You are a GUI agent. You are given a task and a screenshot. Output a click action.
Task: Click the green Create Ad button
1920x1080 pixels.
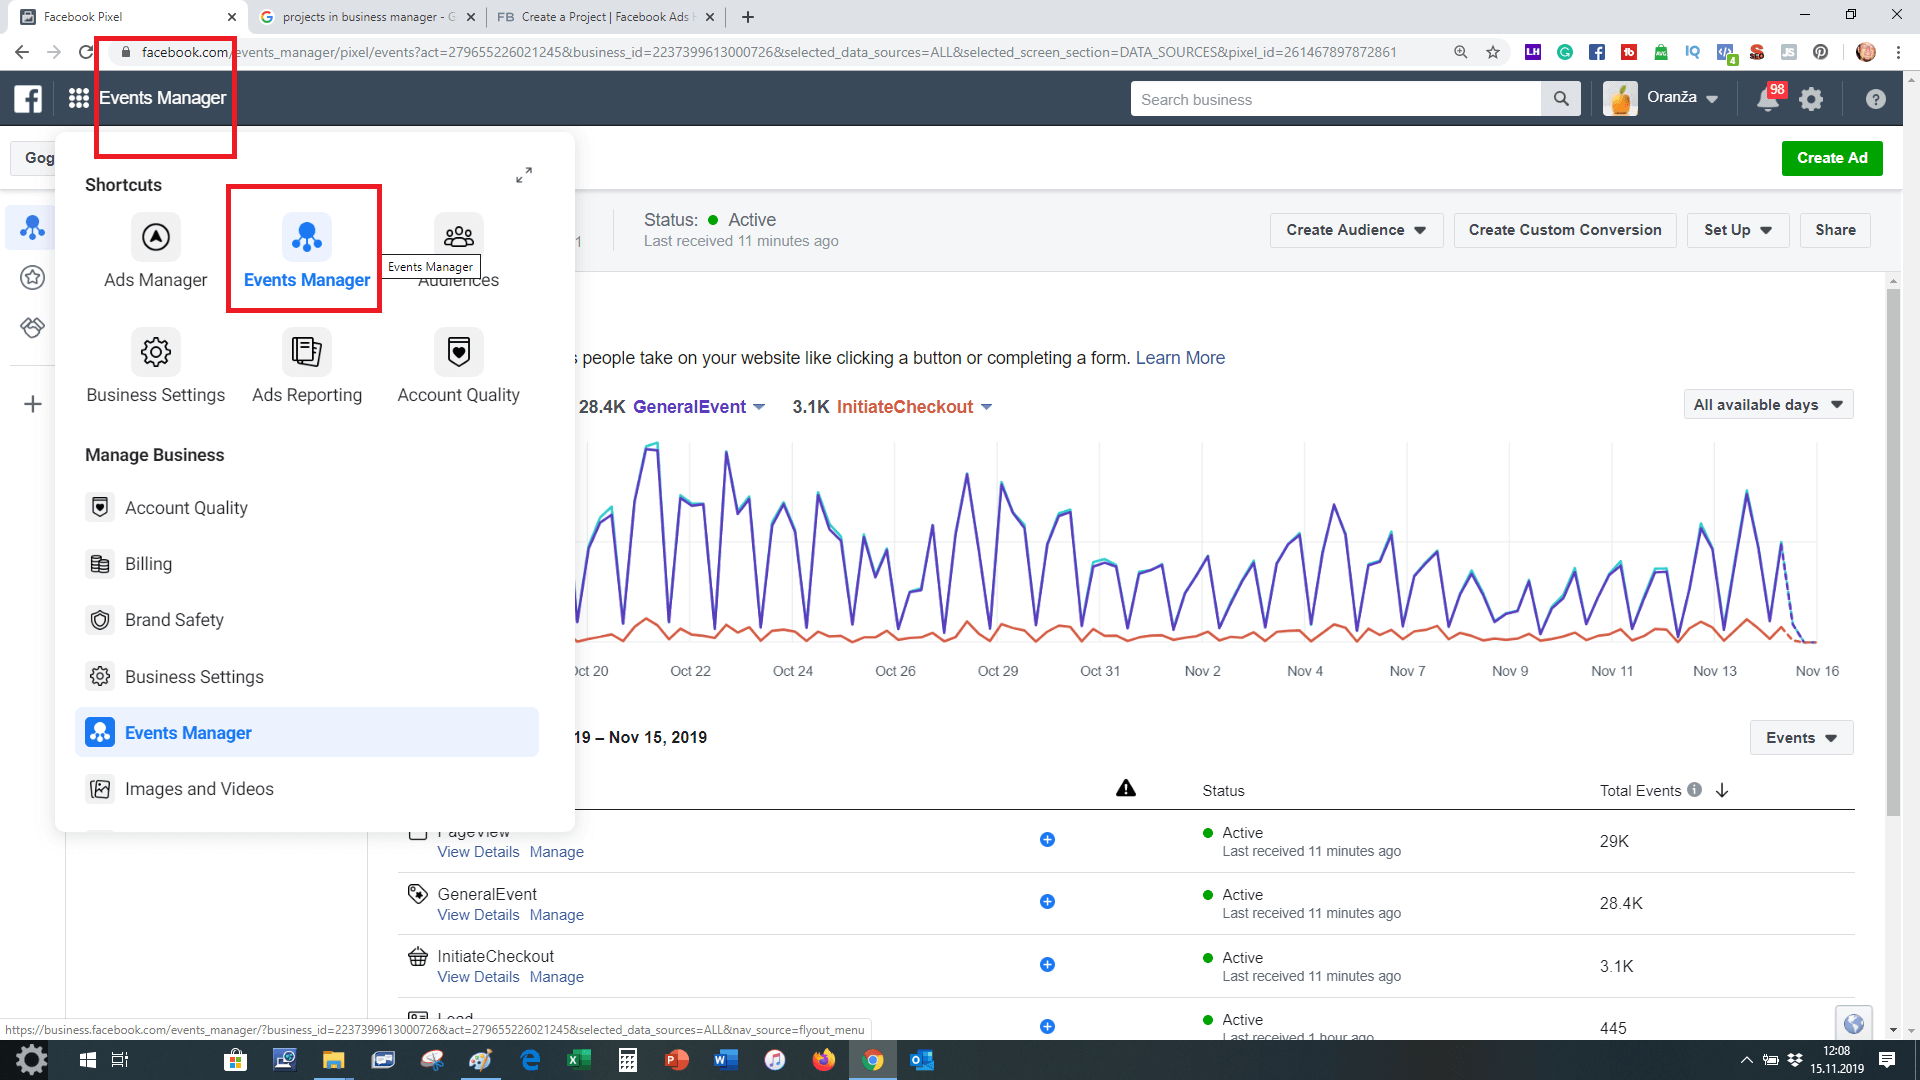[1831, 158]
